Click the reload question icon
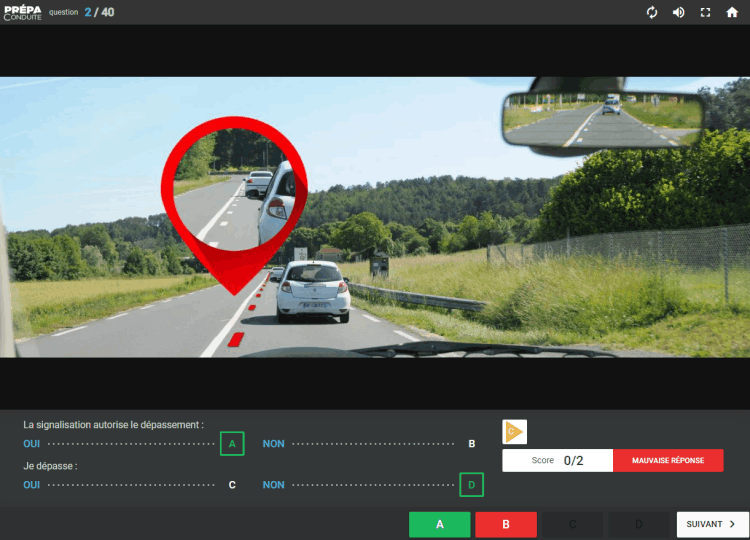The image size is (750, 540). [x=652, y=12]
